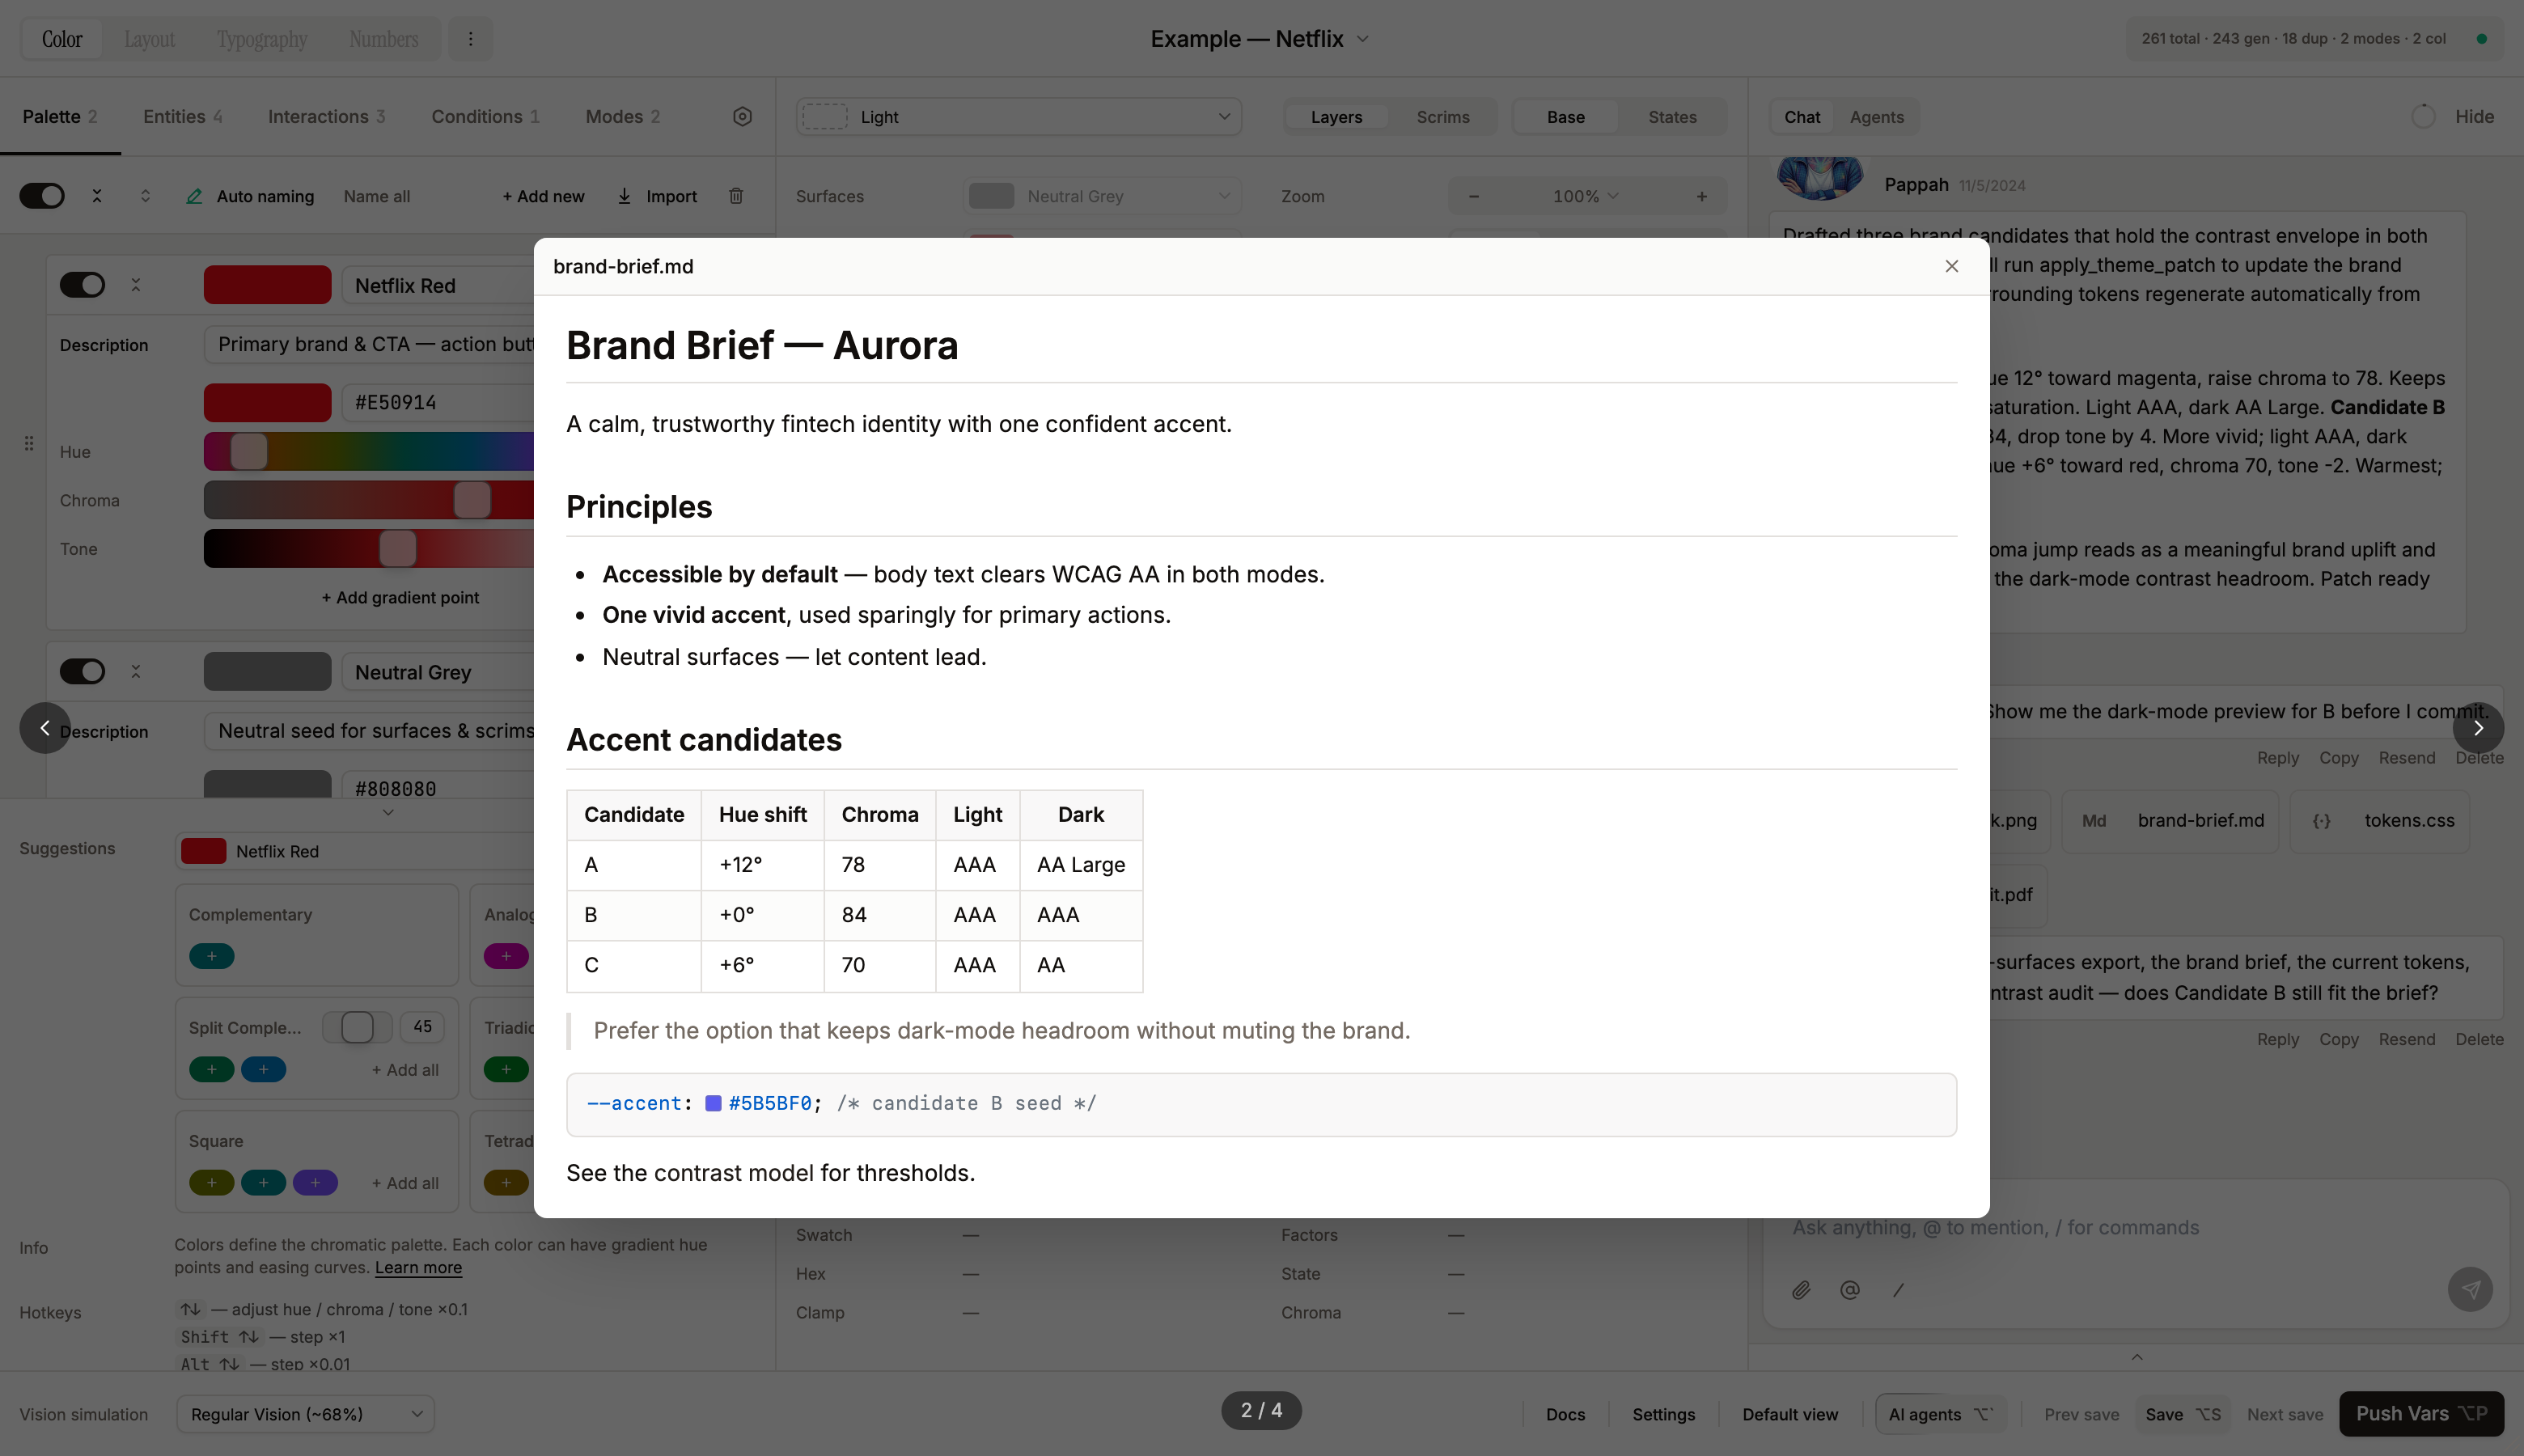Image resolution: width=2524 pixels, height=1456 pixels.
Task: Add the magenta Analogous suggestion color
Action: point(506,956)
